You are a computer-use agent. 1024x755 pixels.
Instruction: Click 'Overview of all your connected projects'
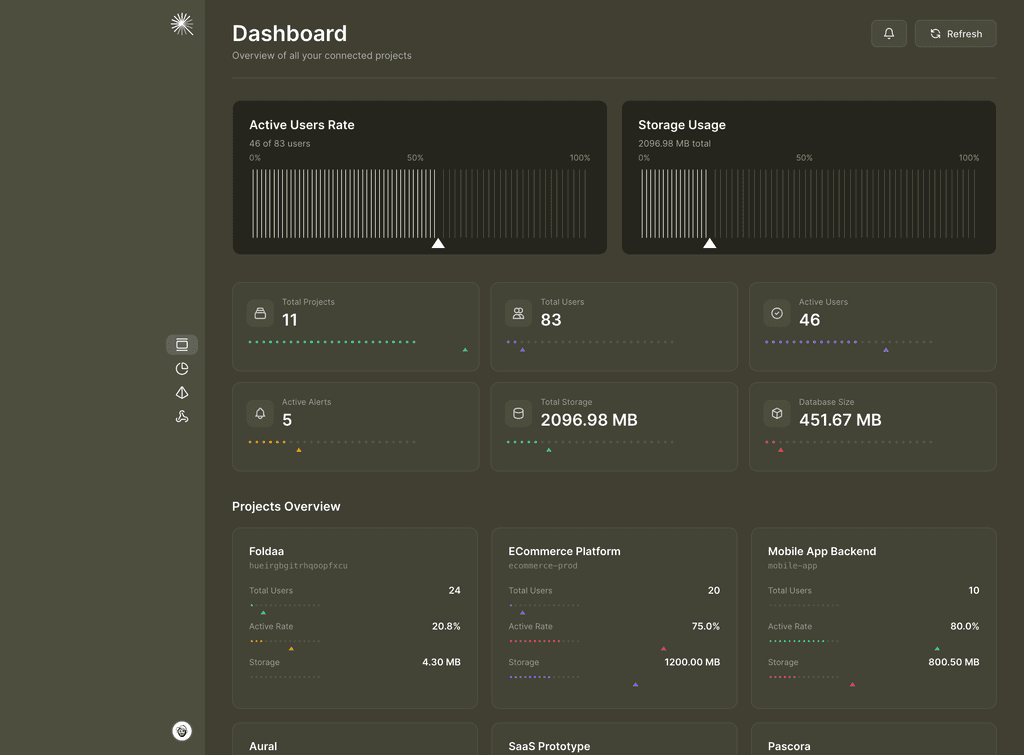pyautogui.click(x=322, y=56)
